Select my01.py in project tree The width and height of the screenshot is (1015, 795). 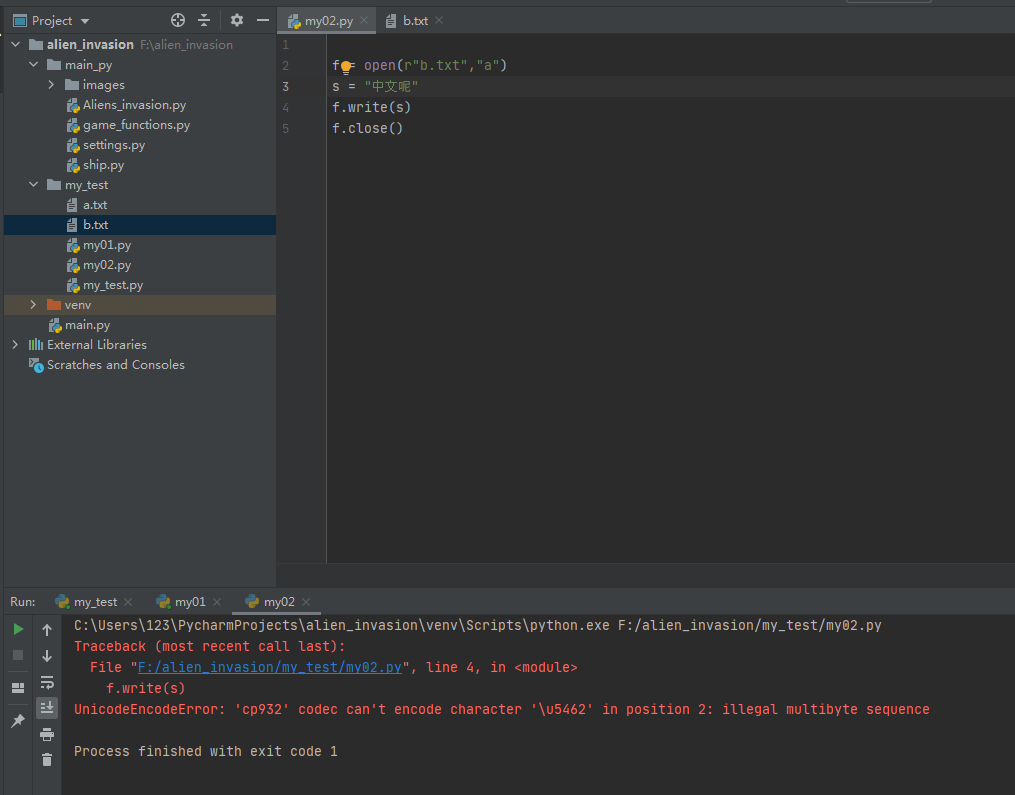107,245
